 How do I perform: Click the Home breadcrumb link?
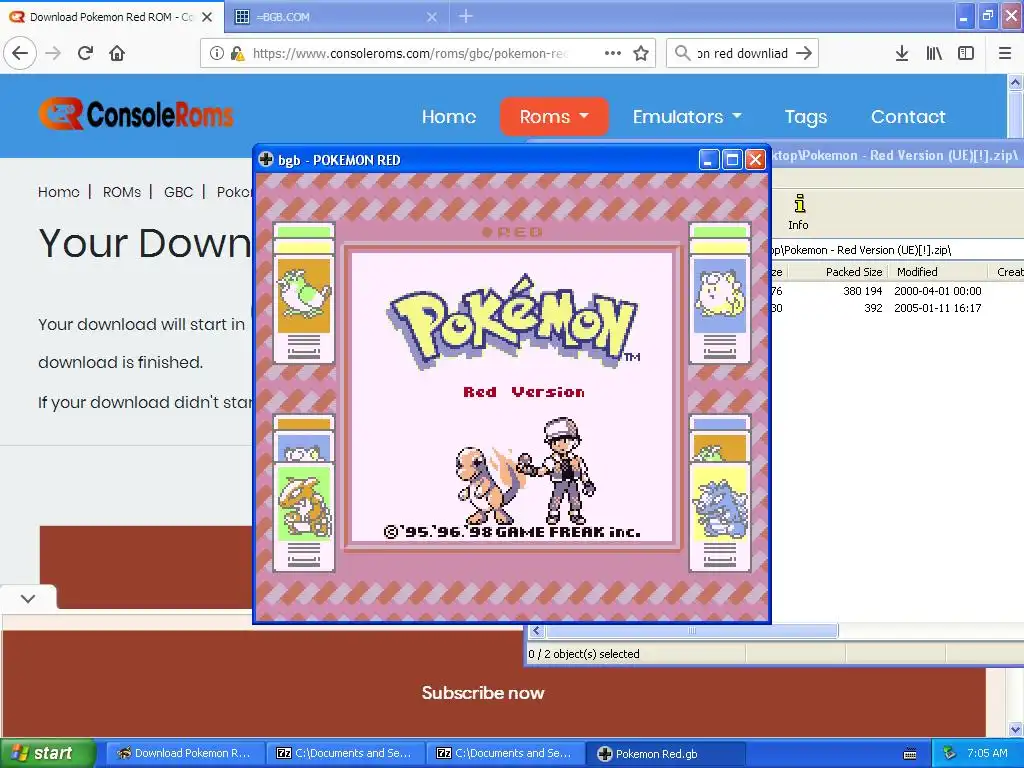[58, 192]
